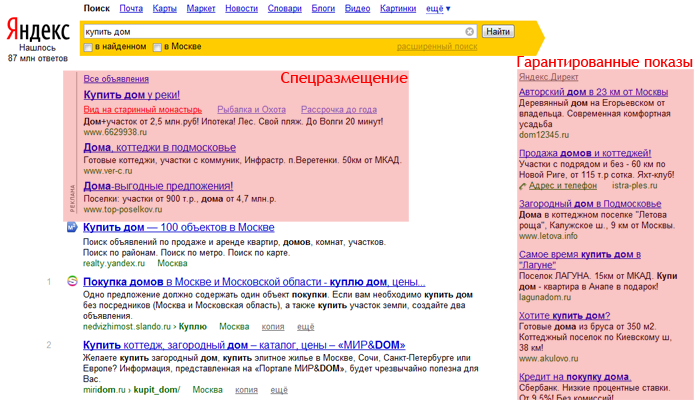
Task: Click the 'nedvizhimost.slando.ru' URL text
Action: tap(127, 327)
